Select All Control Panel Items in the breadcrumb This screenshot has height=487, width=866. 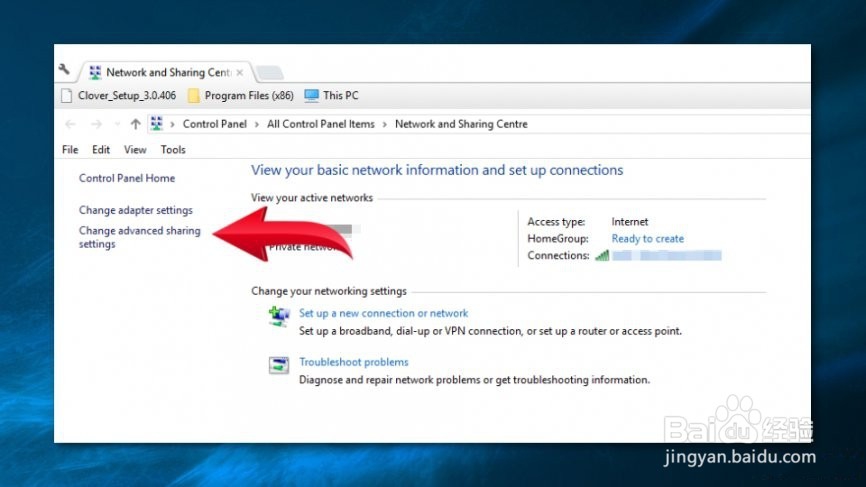321,124
